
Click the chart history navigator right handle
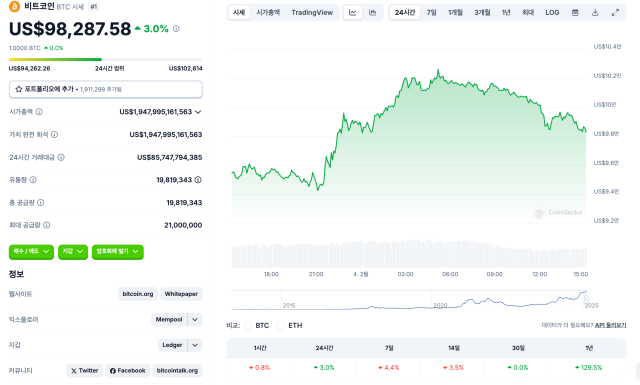(x=587, y=300)
